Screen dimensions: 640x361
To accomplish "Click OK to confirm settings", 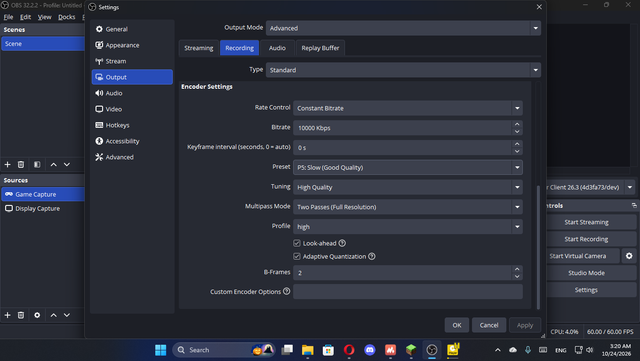I will 457,325.
